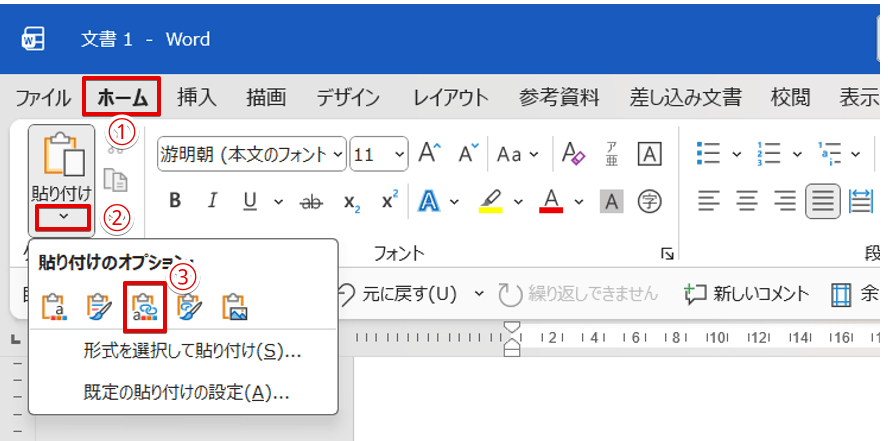888x441 pixels.
Task: Apply text effects with outlined blue A
Action: pos(430,200)
